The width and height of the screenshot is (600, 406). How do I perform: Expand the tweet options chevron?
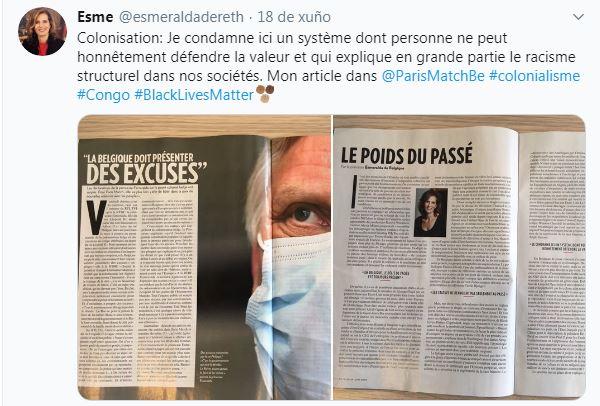coord(578,17)
